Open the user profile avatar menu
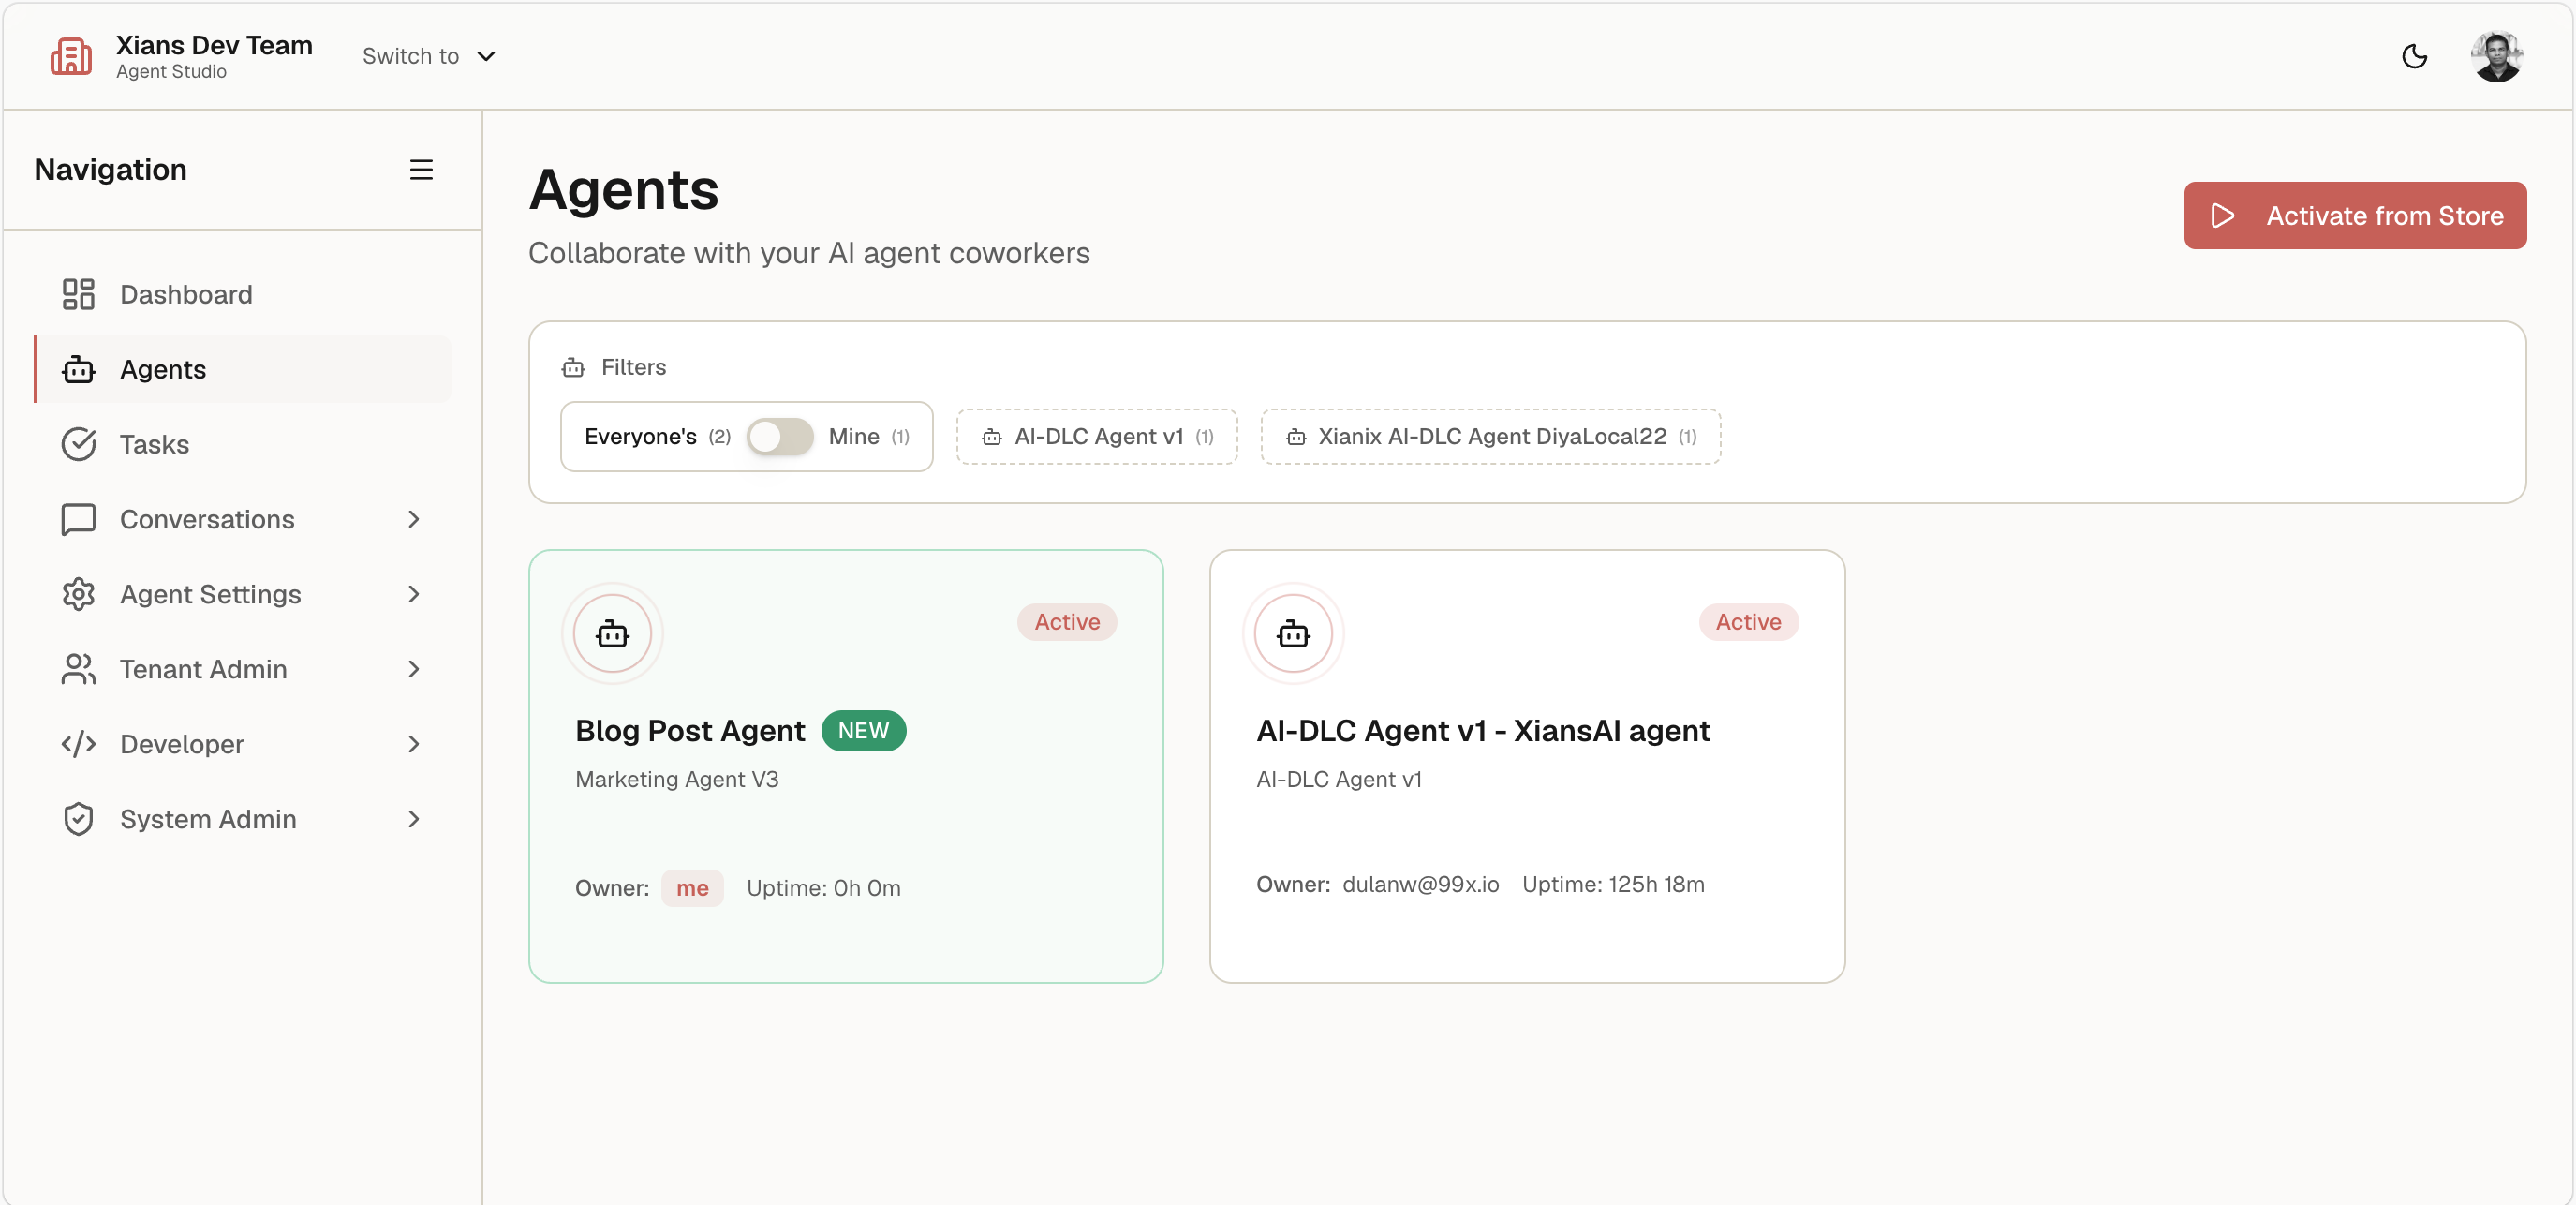Viewport: 2576px width, 1205px height. pyautogui.click(x=2497, y=56)
